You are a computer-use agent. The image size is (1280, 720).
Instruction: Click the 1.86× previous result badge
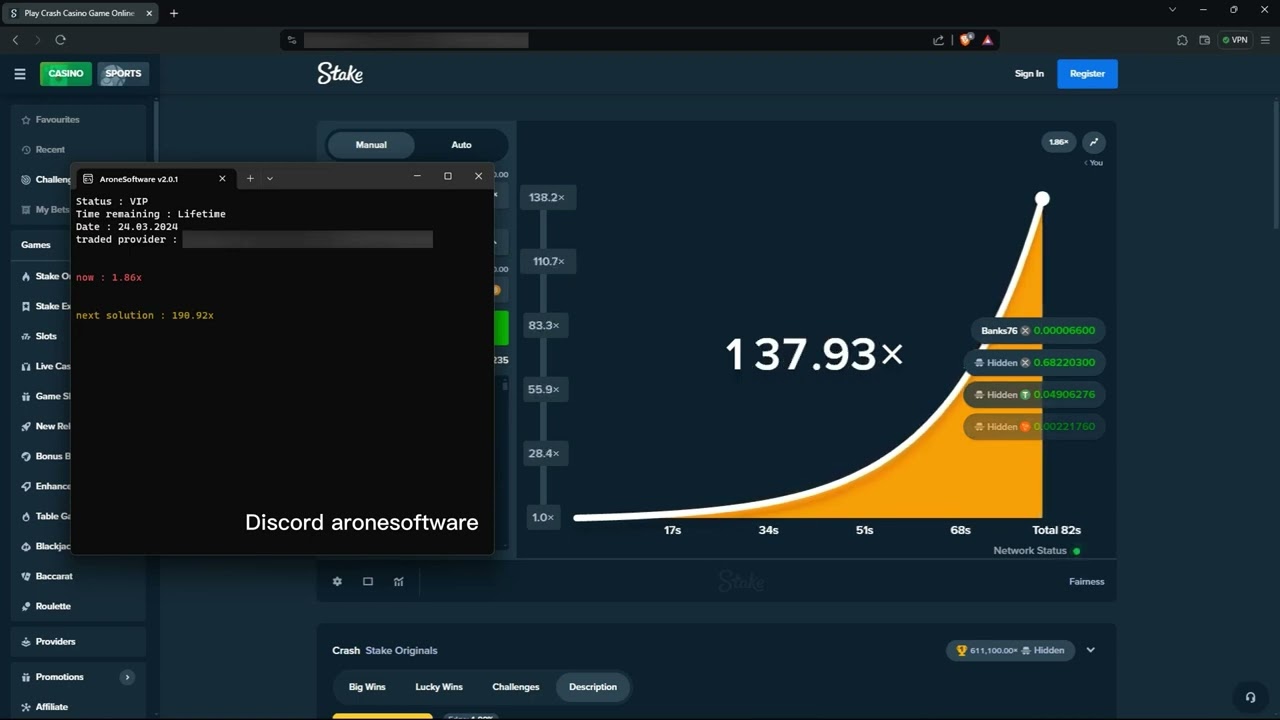(x=1058, y=142)
